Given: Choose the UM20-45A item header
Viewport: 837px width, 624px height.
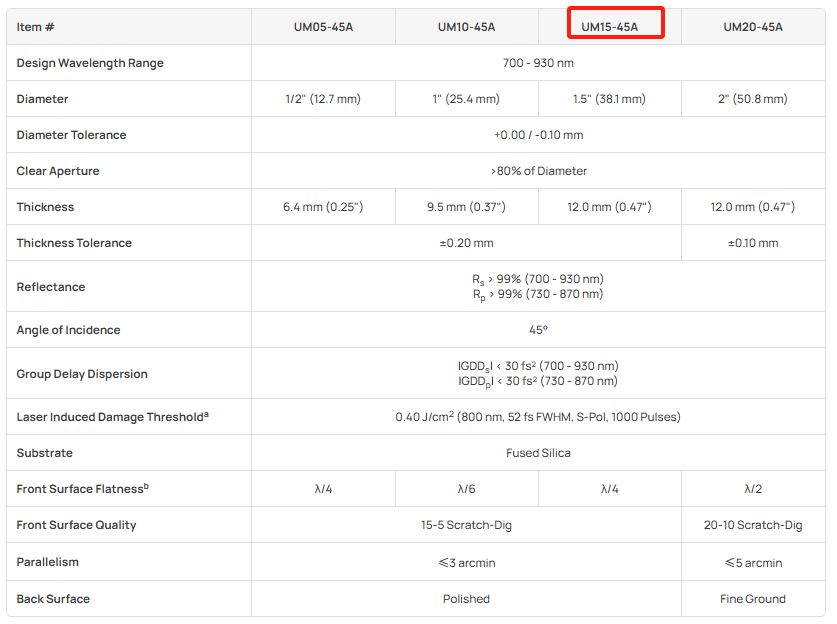Looking at the screenshot, I should click(753, 27).
